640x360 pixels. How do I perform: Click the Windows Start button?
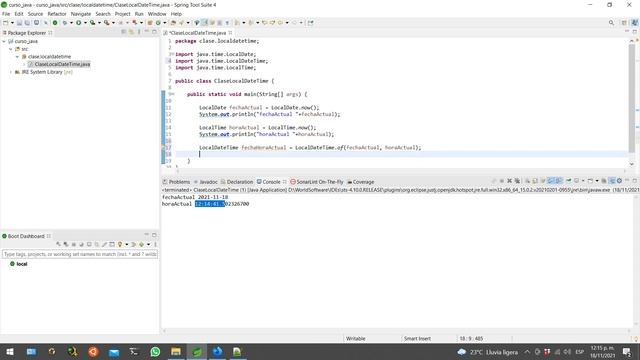click(x=10, y=352)
